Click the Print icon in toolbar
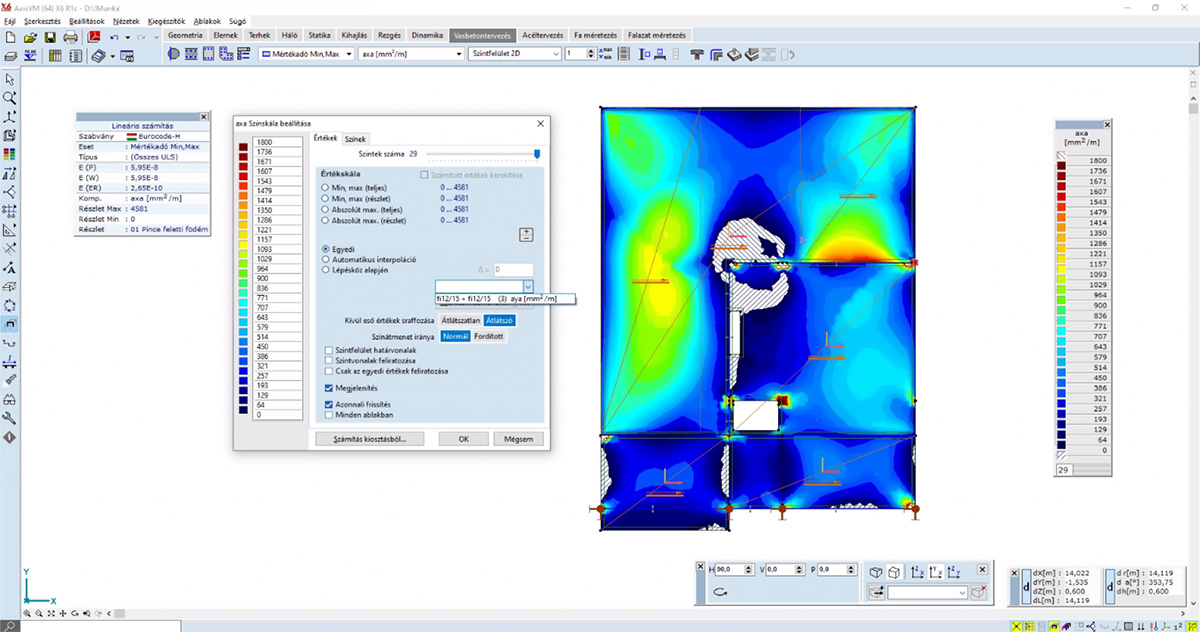This screenshot has width=1200, height=632. click(x=70, y=37)
